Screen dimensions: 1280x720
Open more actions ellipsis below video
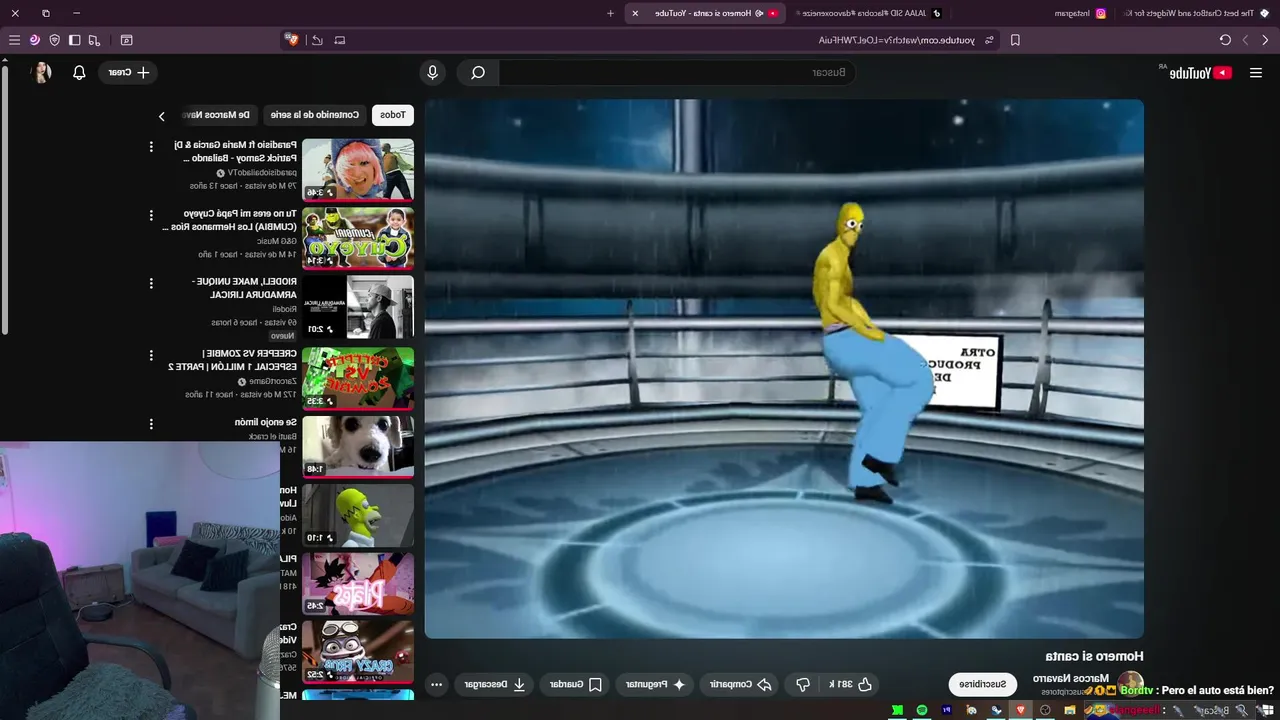pyautogui.click(x=436, y=684)
